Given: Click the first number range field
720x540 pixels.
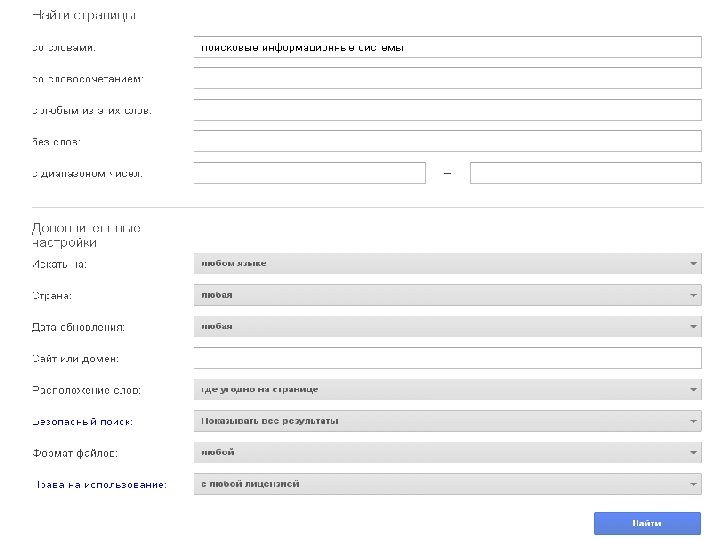Looking at the screenshot, I should point(309,173).
